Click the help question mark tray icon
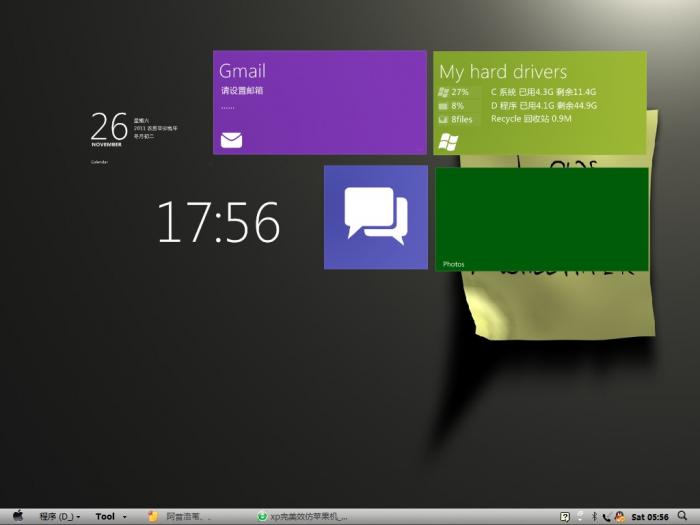 coord(565,517)
